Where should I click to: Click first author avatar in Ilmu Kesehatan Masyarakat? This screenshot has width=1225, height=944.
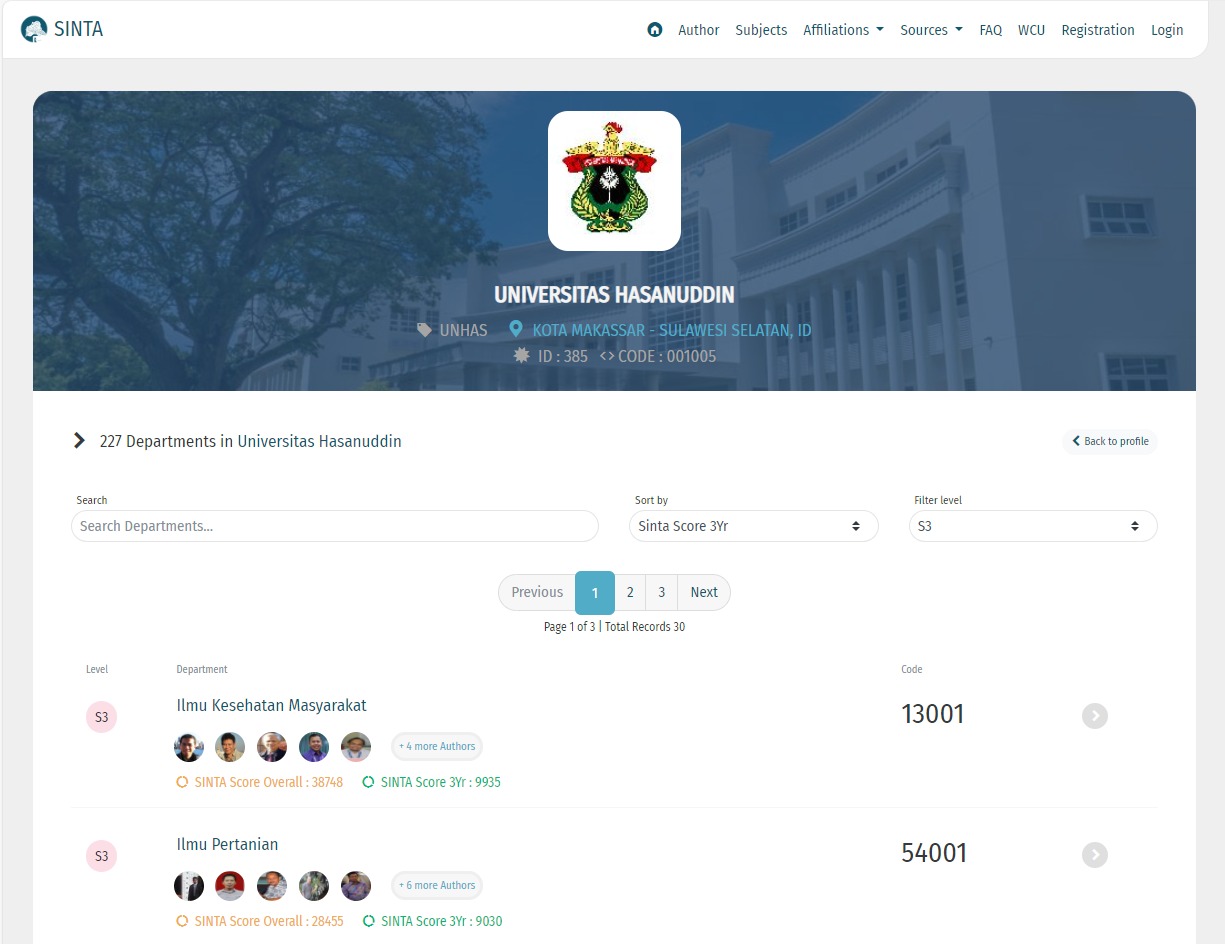(189, 747)
